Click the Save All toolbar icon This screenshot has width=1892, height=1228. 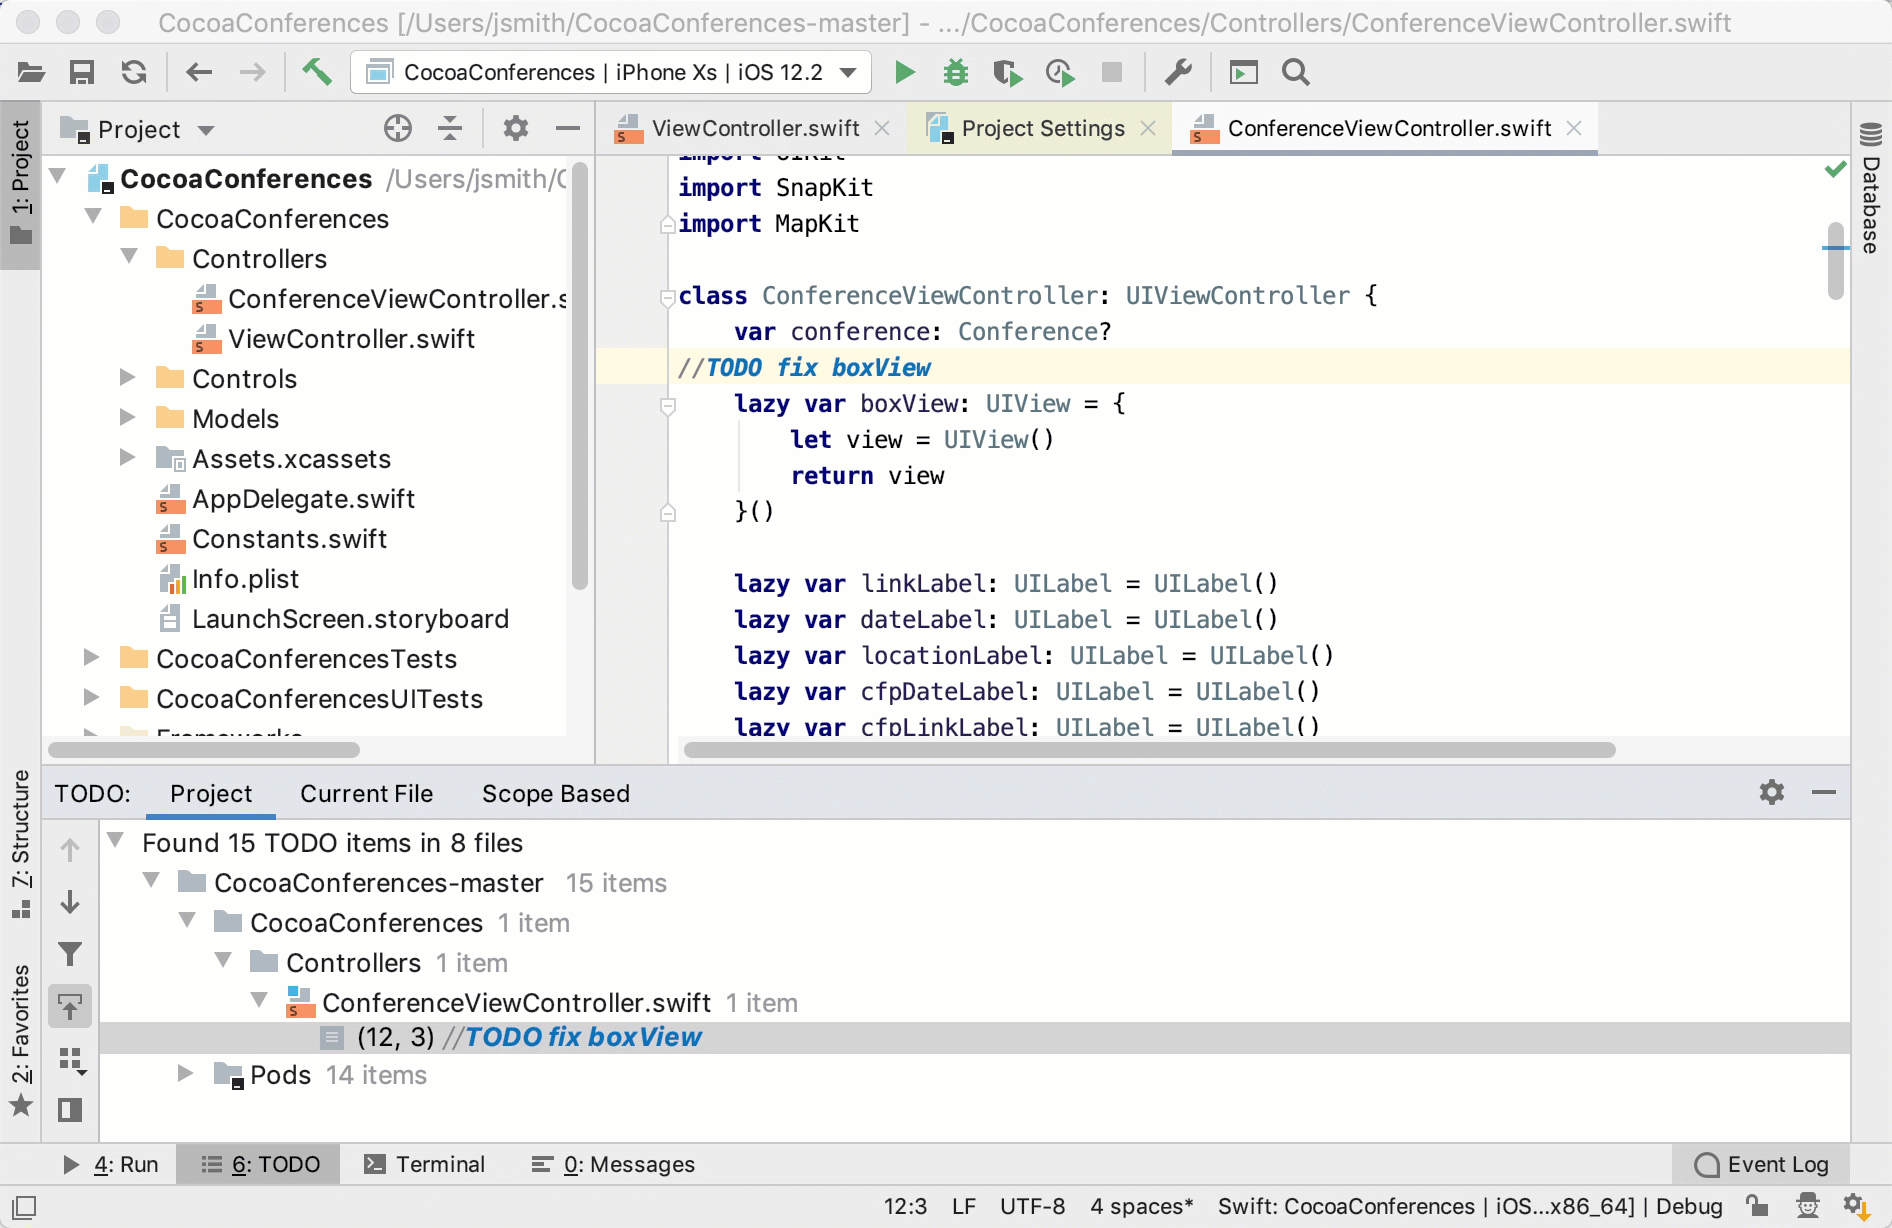(82, 72)
